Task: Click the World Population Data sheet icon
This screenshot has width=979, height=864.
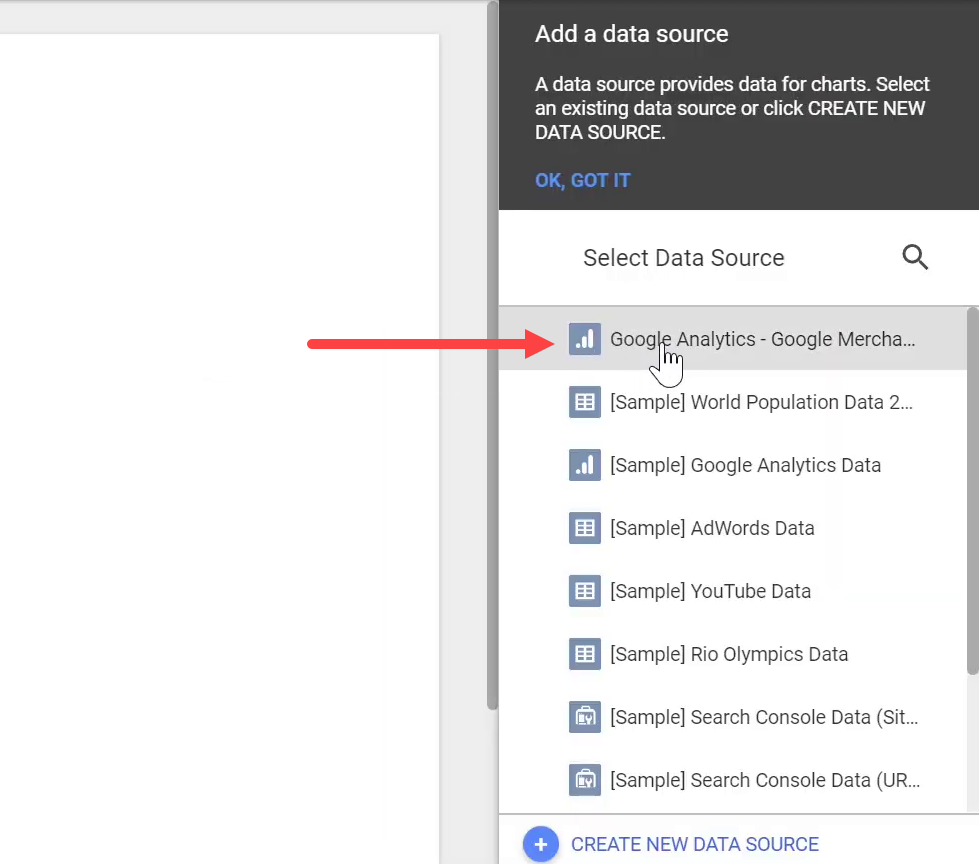Action: click(584, 402)
